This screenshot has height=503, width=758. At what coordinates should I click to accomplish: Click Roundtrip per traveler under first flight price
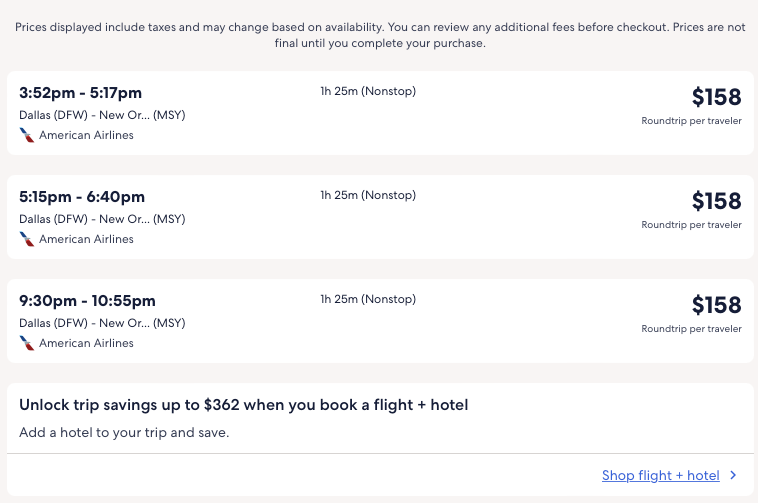[x=691, y=121]
